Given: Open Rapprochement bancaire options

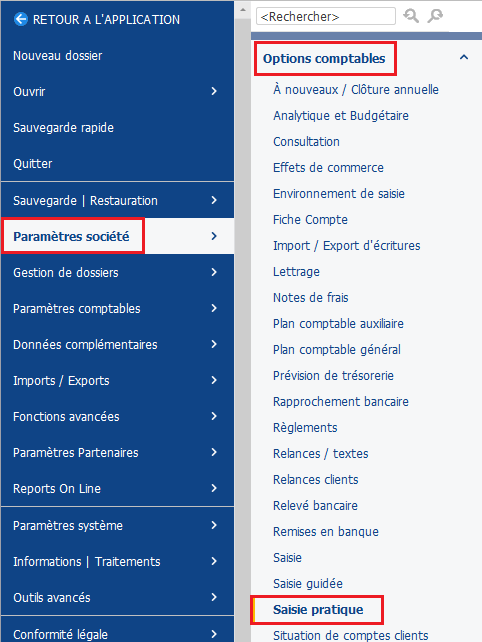Looking at the screenshot, I should tap(341, 402).
